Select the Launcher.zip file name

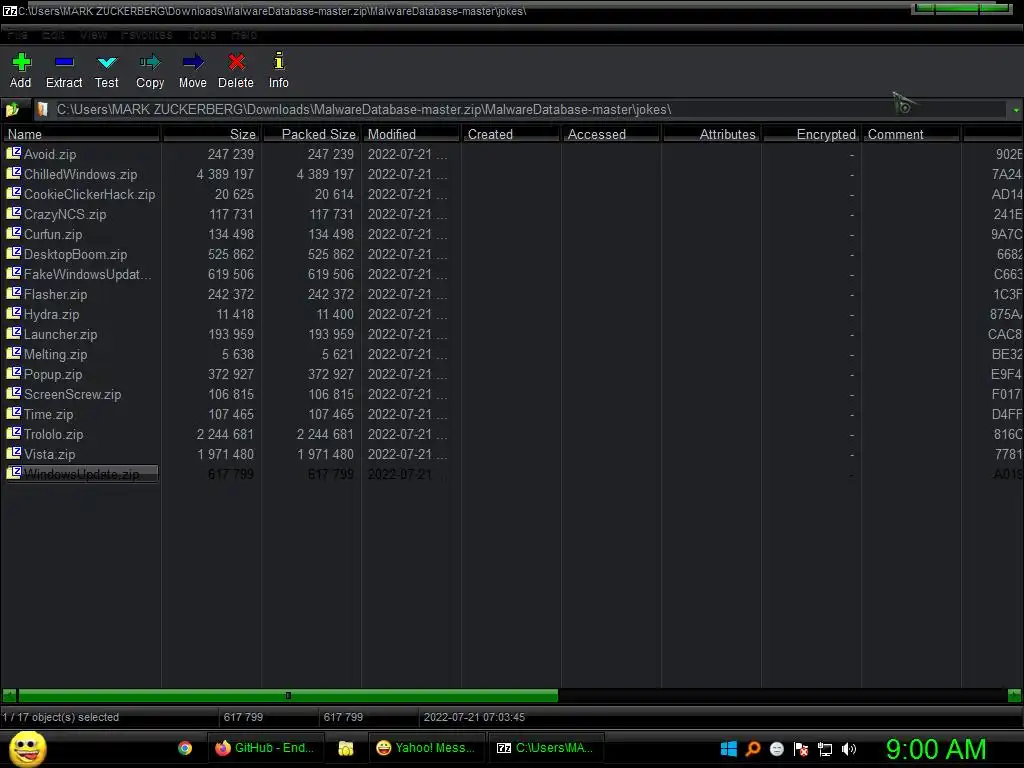tap(61, 334)
